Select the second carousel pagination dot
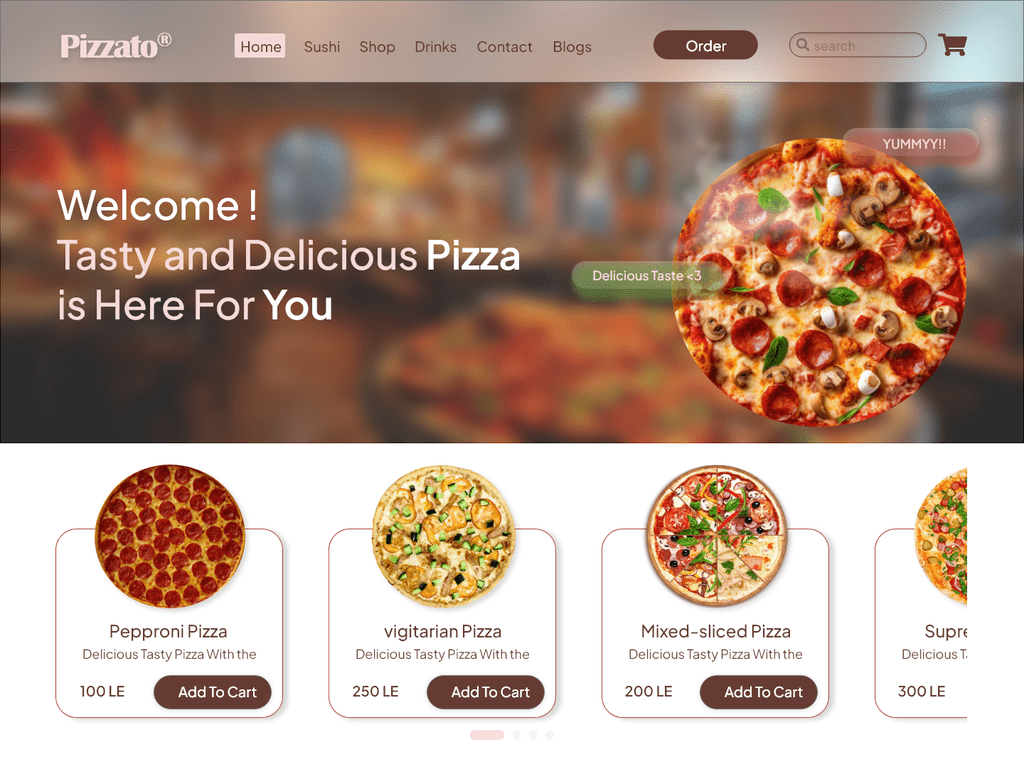Viewport: 1024px width, 757px height. click(x=517, y=735)
